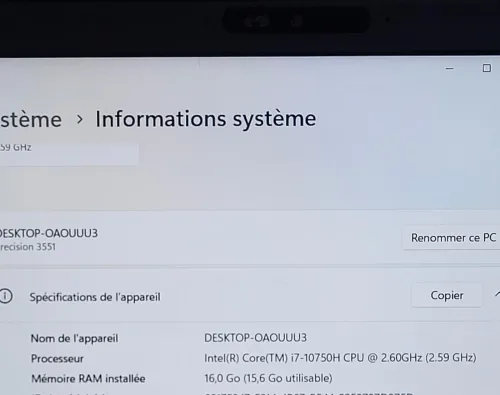Click the Nom de l'appareil label

[x=74, y=338]
